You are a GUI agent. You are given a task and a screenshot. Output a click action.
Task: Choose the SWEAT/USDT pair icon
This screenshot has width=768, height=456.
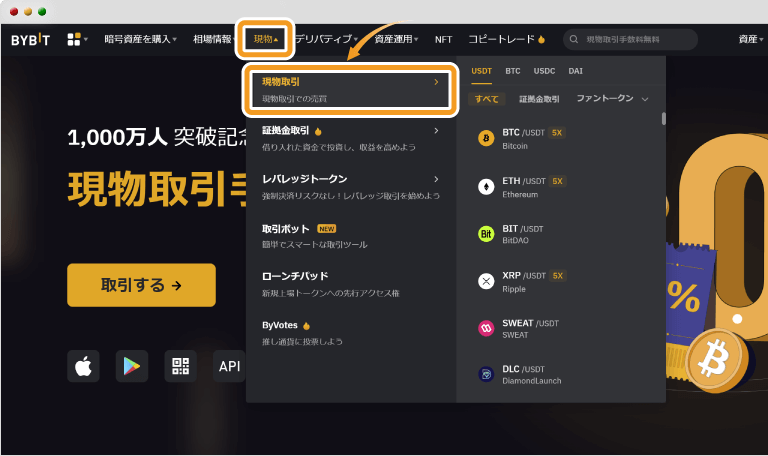click(486, 328)
